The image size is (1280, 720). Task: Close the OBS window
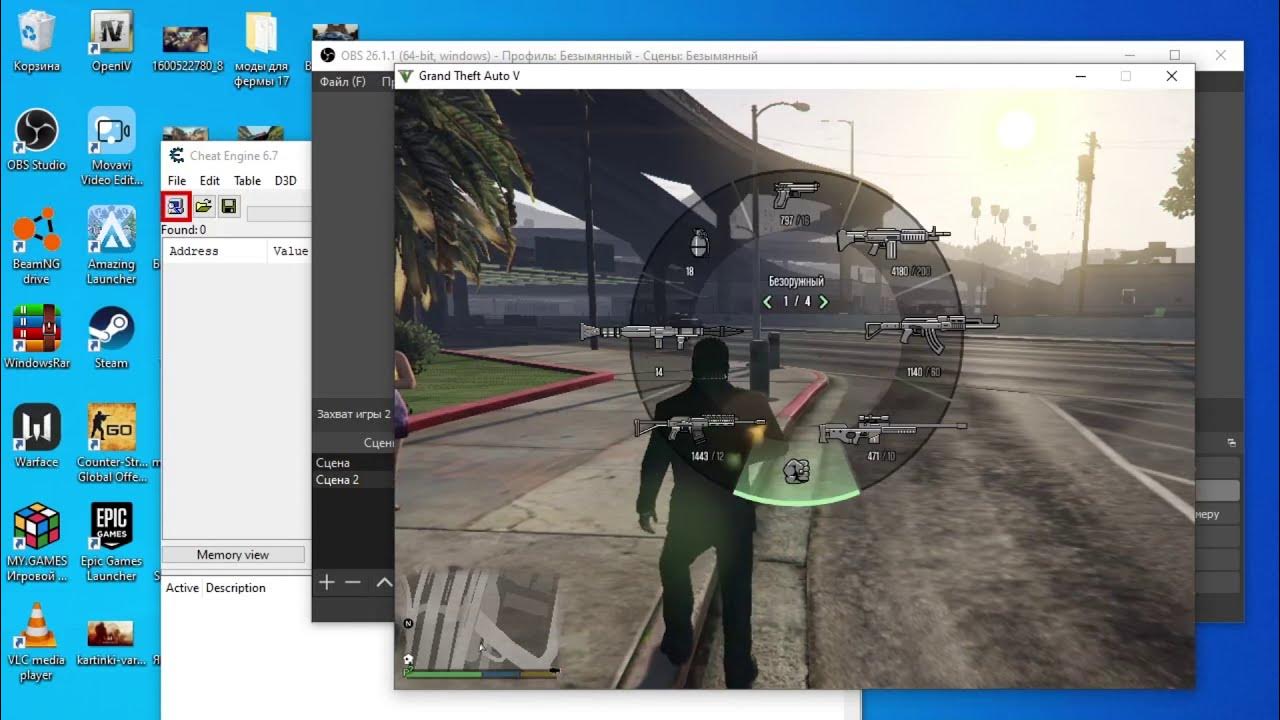coord(1221,56)
